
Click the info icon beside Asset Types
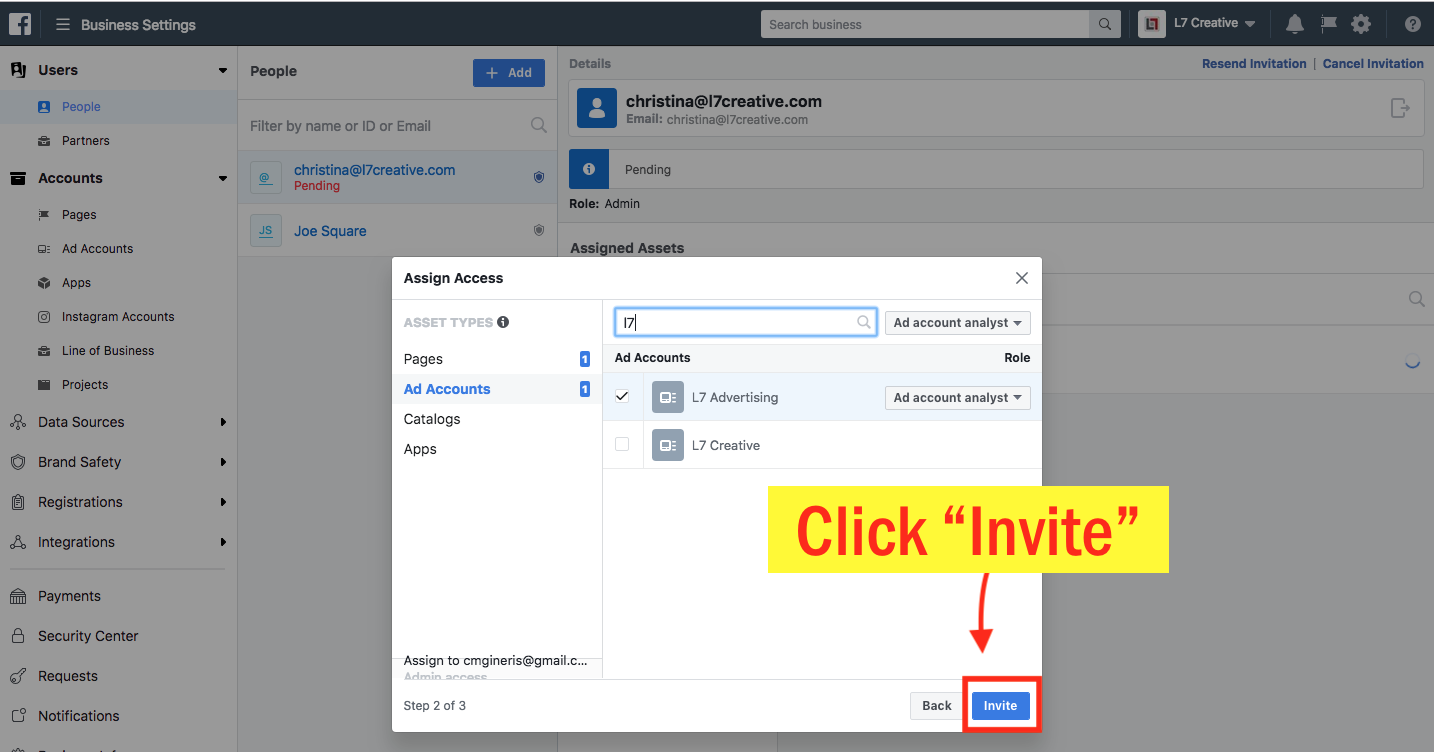[503, 322]
